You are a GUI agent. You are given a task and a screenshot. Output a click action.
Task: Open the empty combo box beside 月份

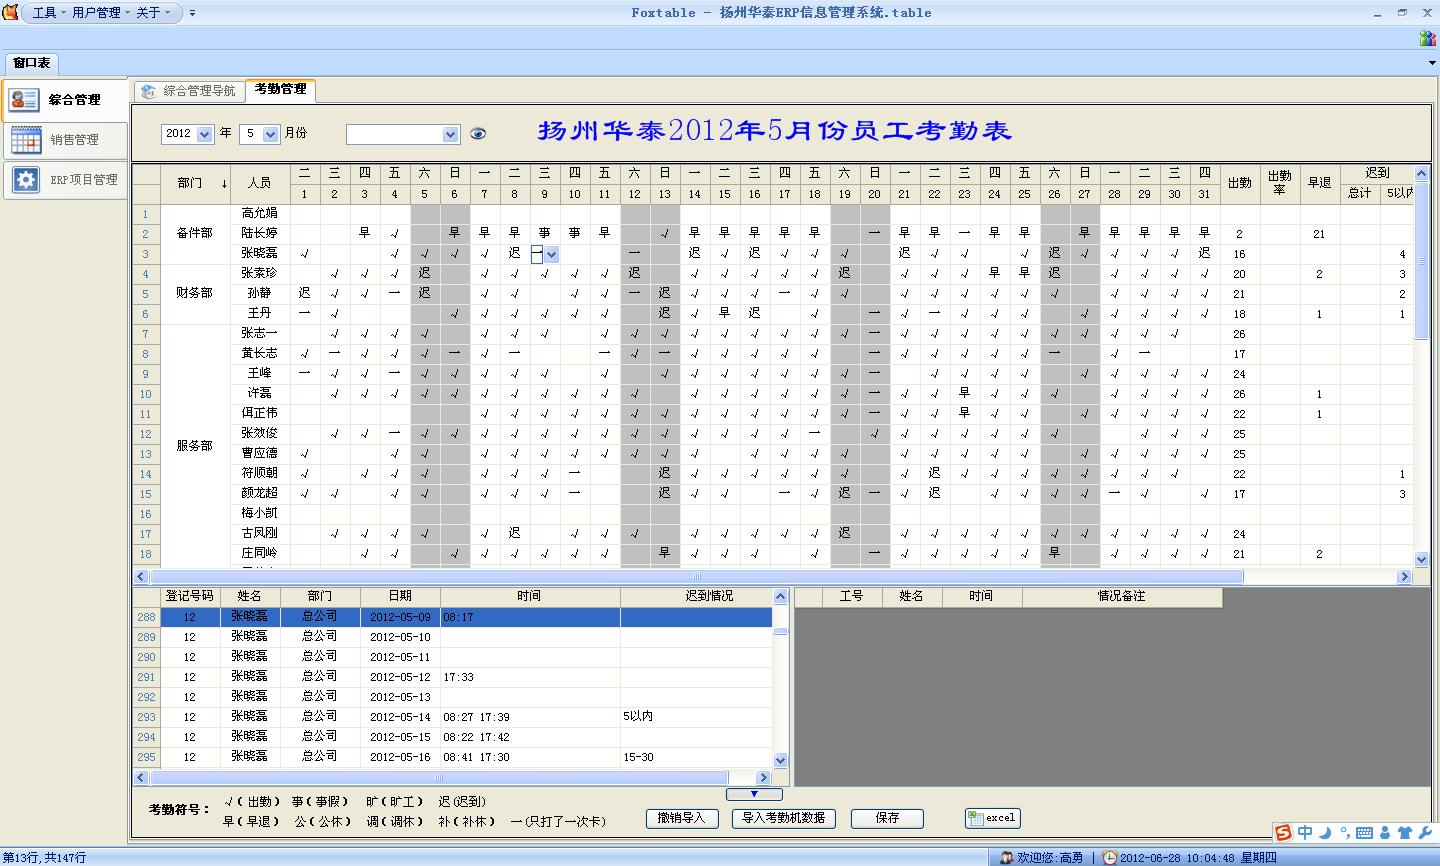click(x=403, y=134)
